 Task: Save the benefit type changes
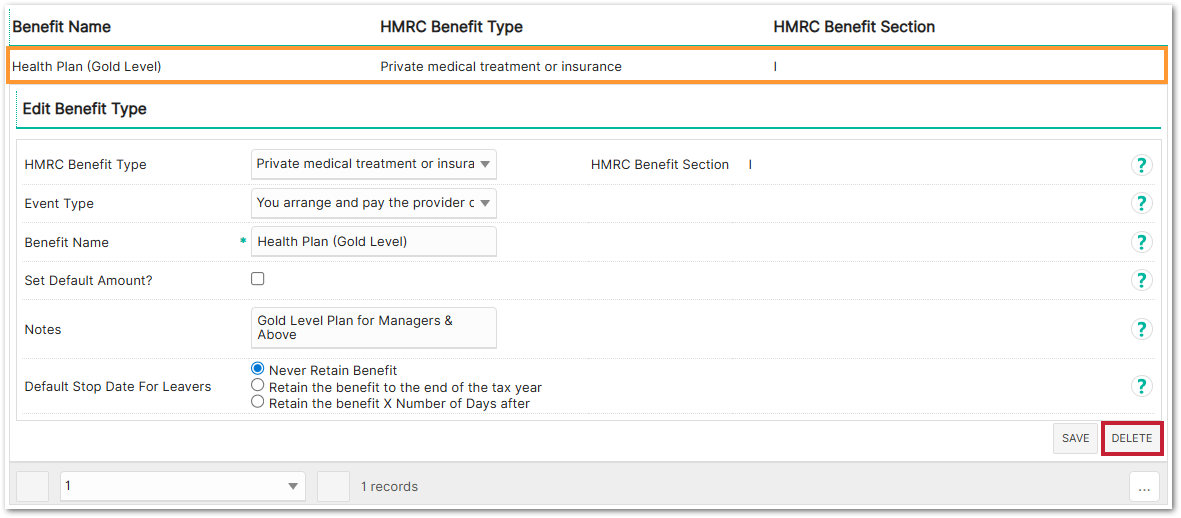1075,438
